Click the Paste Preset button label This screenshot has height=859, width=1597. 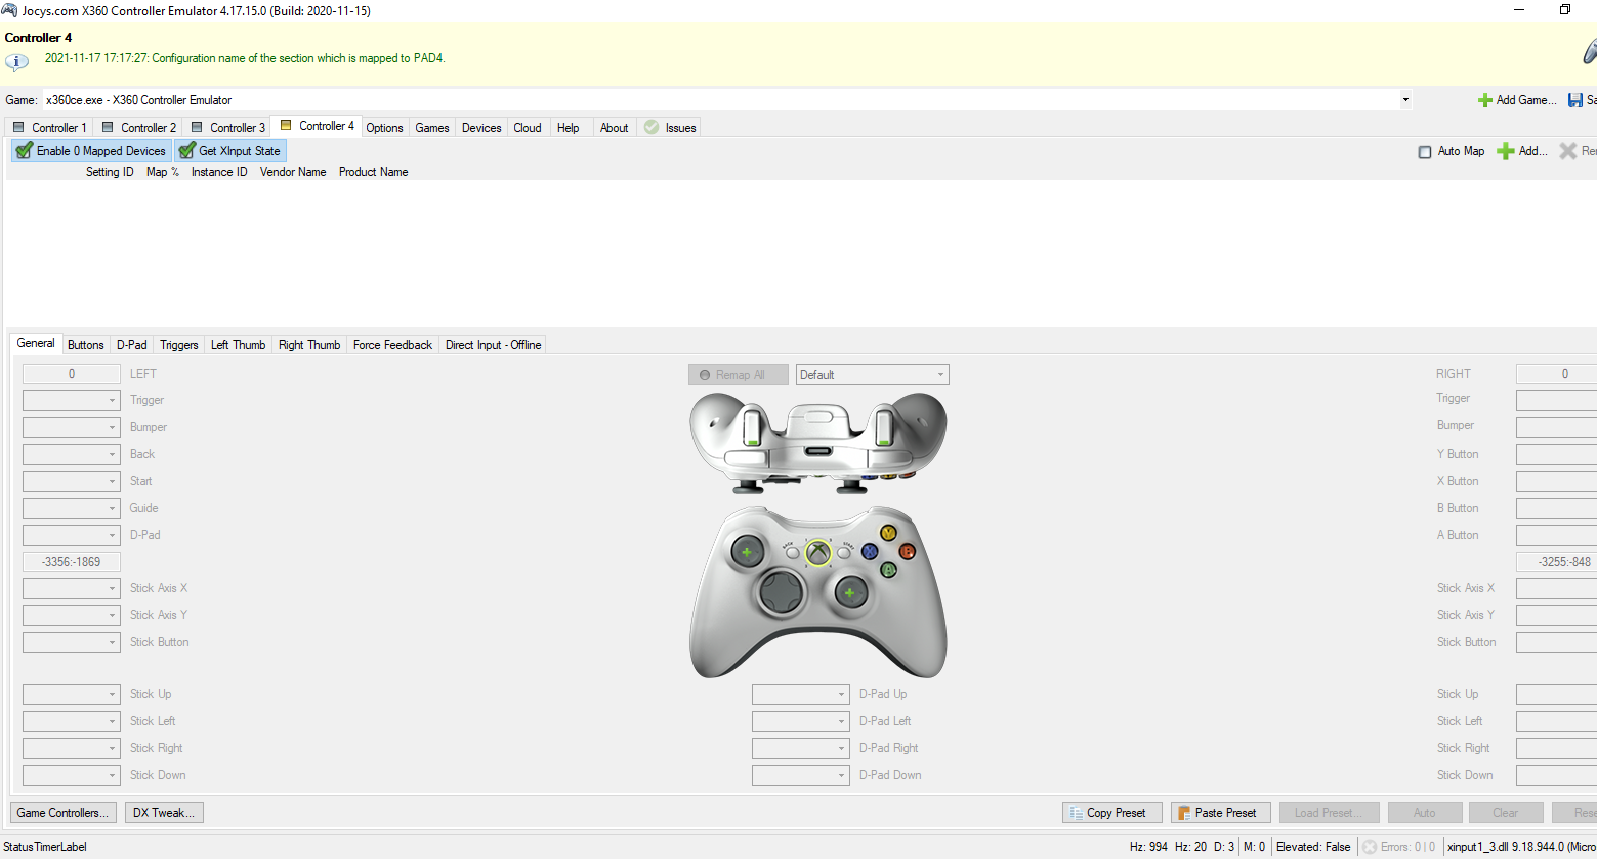click(1225, 813)
